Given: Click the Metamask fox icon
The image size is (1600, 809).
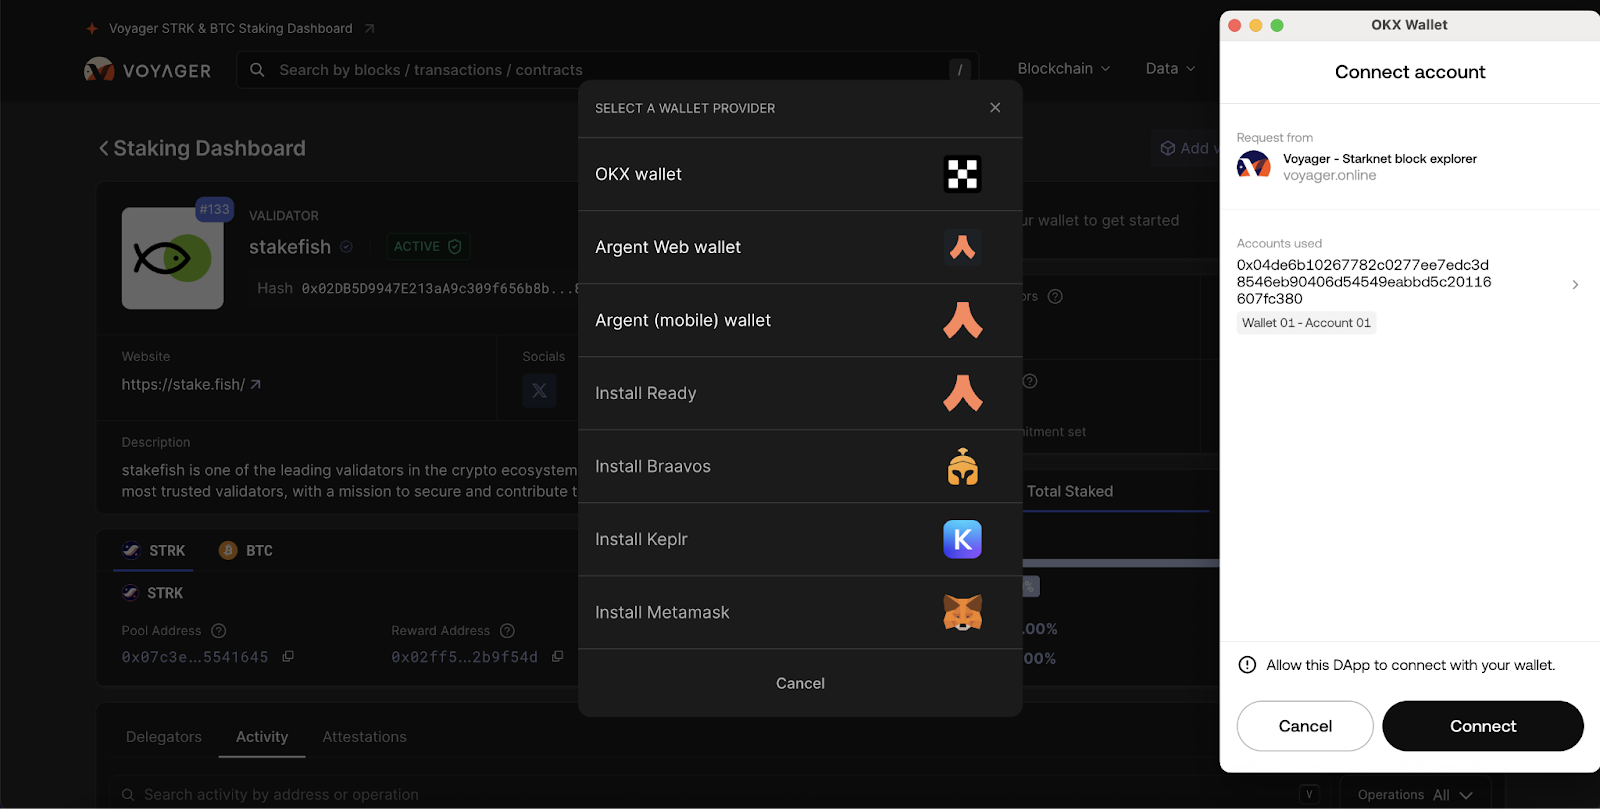Looking at the screenshot, I should [x=962, y=612].
